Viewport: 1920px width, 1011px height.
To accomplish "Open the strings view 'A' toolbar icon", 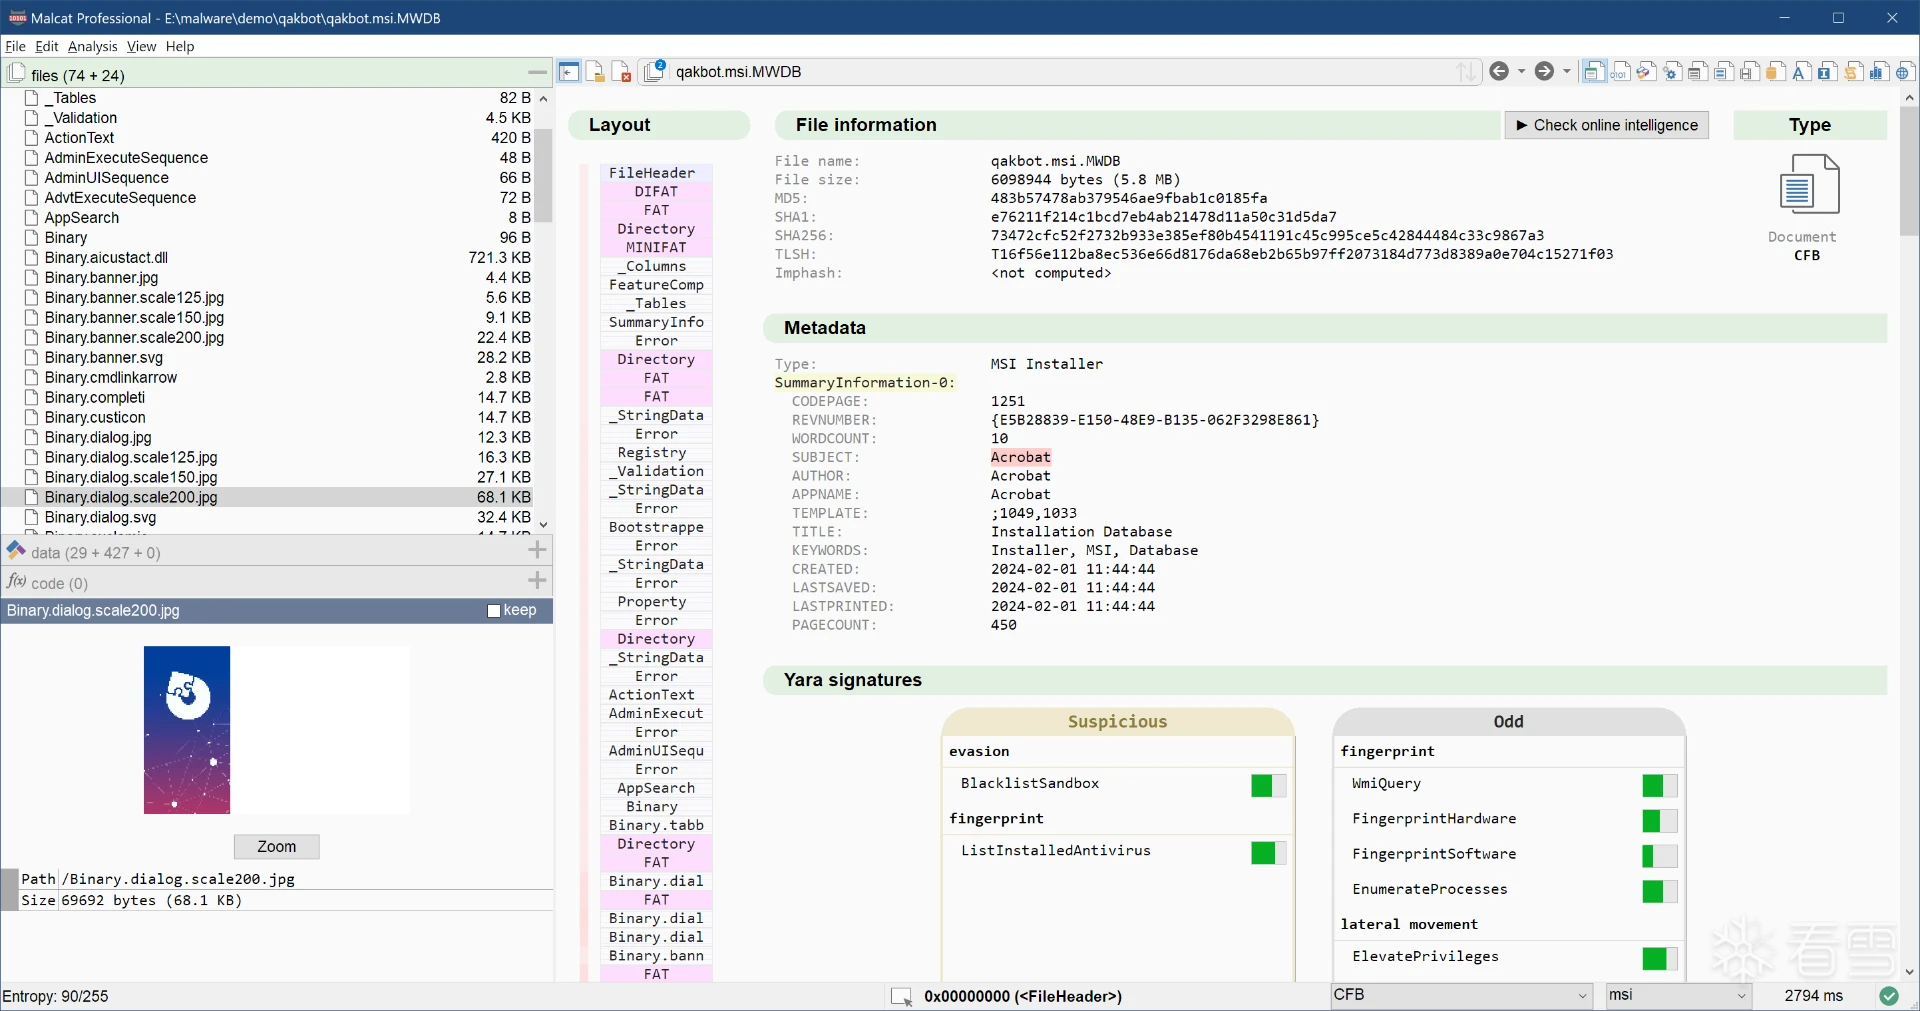I will click(1800, 72).
